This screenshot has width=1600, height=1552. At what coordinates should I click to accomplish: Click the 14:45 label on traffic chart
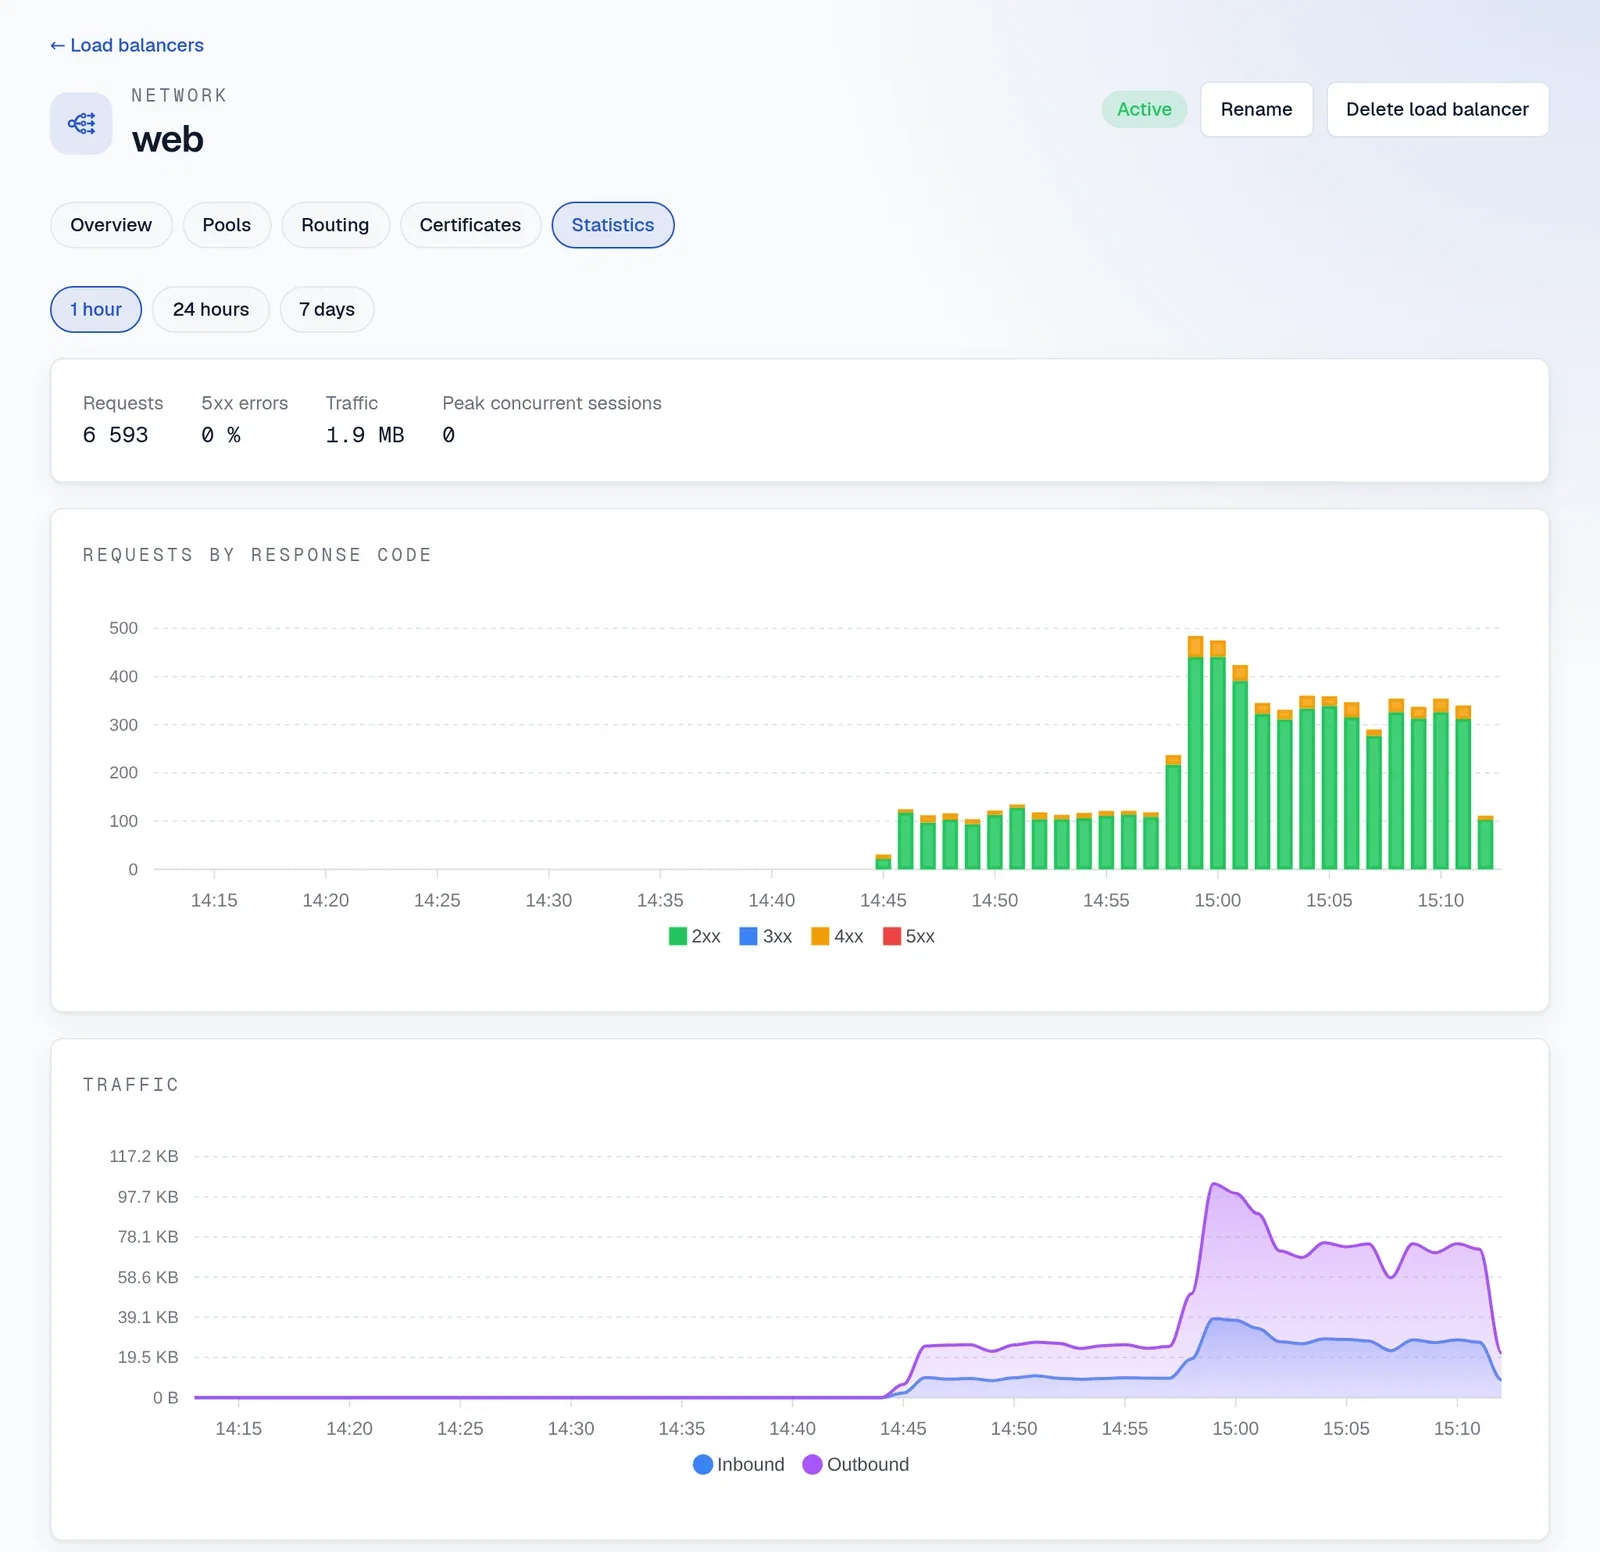(903, 1429)
